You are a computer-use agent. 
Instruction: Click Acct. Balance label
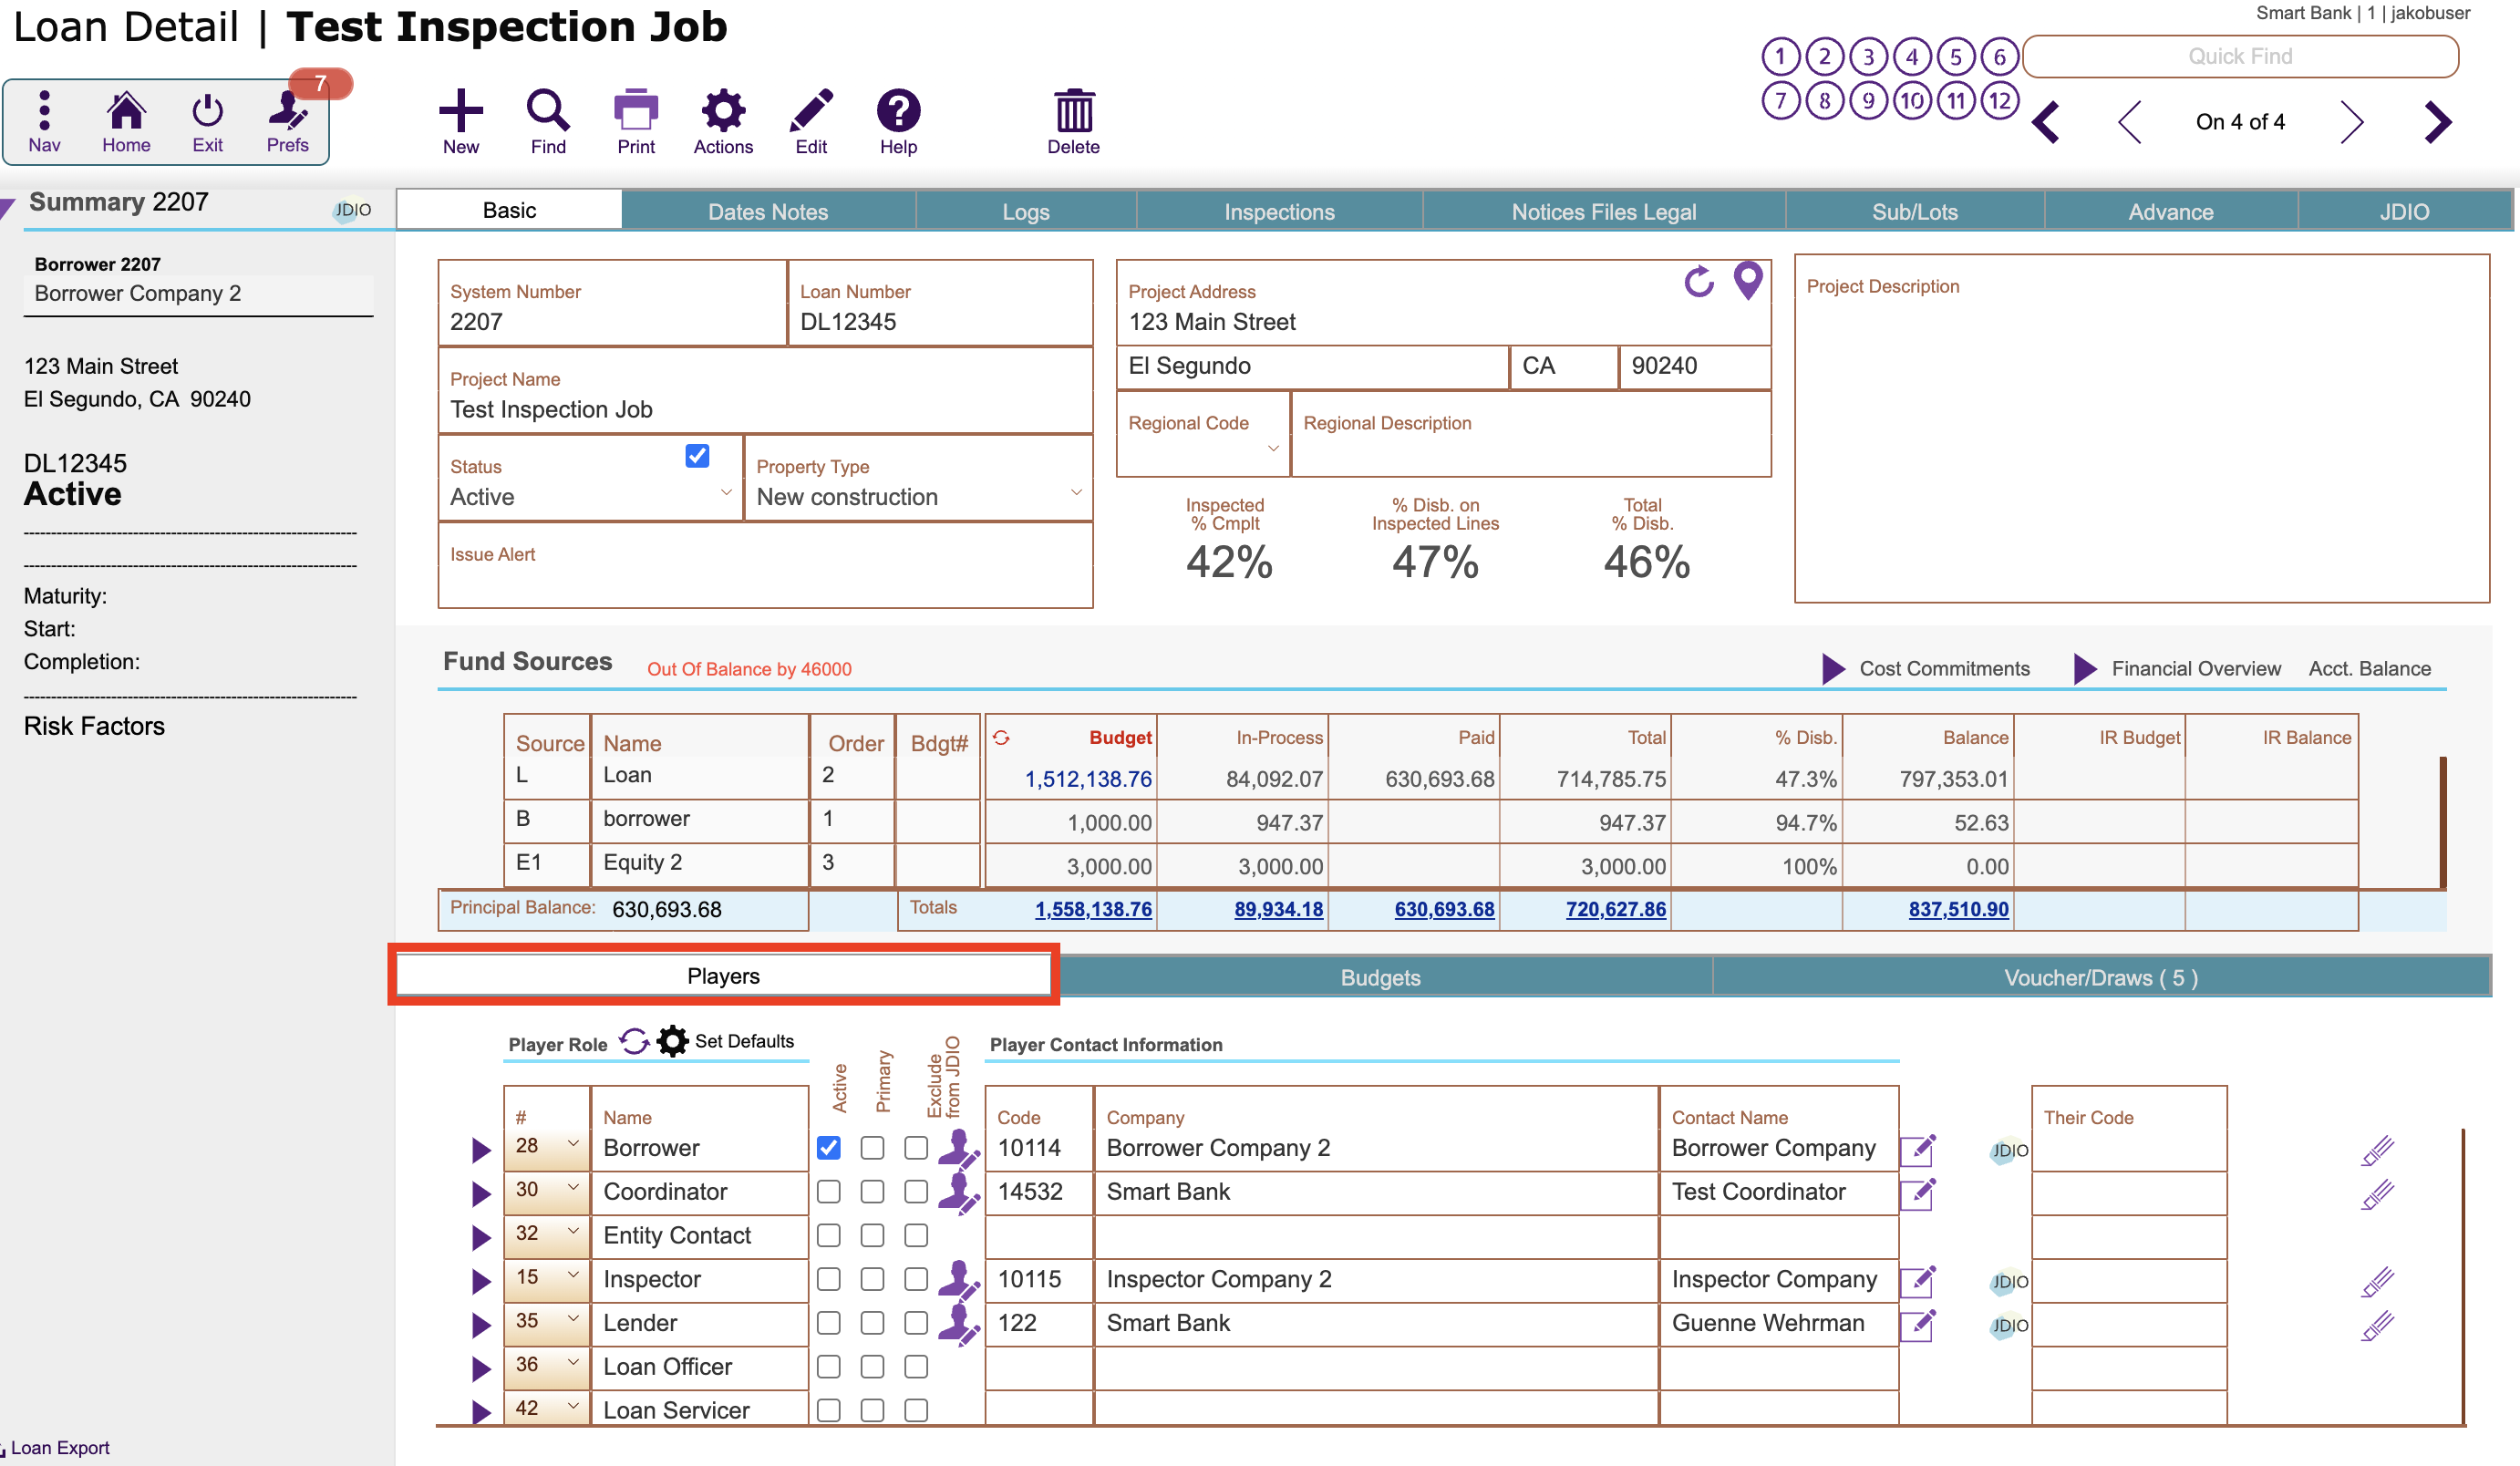tap(2369, 669)
